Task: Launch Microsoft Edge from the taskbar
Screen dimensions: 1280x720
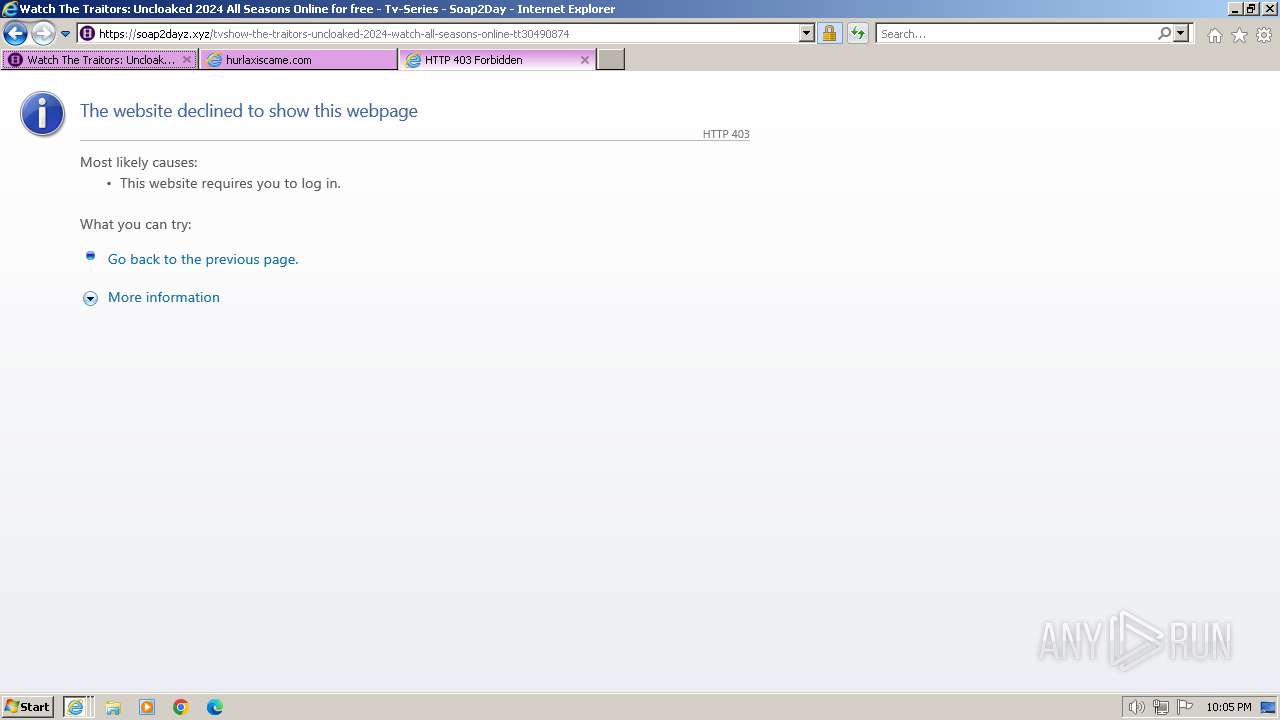Action: pos(215,707)
